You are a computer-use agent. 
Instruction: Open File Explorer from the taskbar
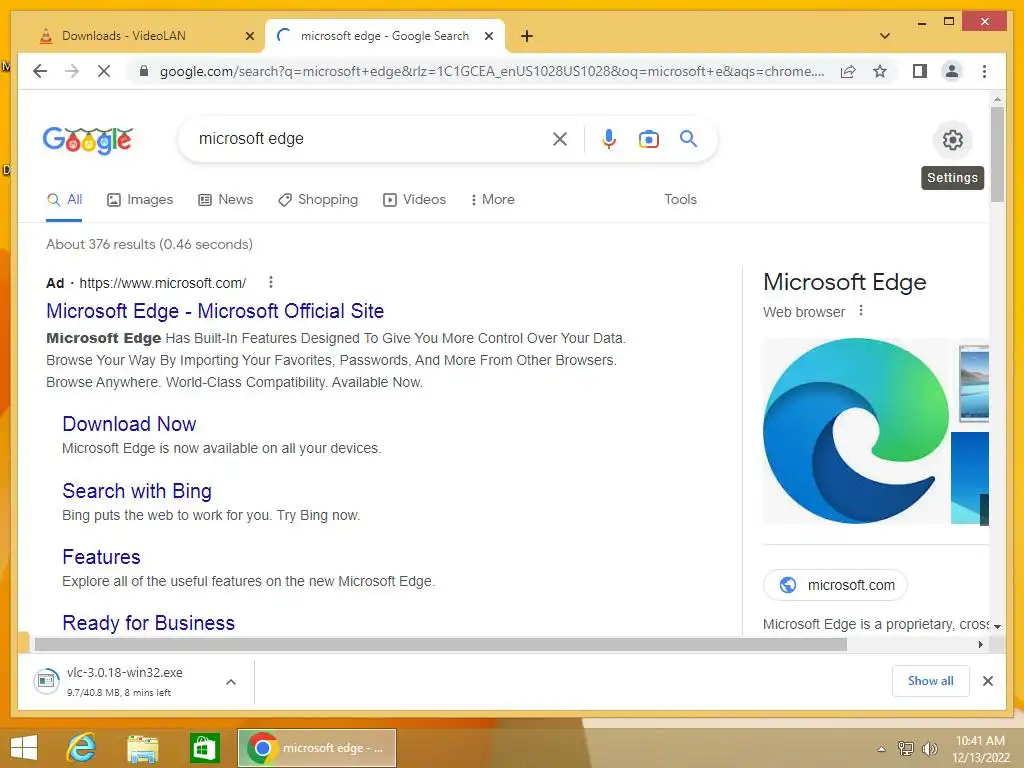click(142, 748)
